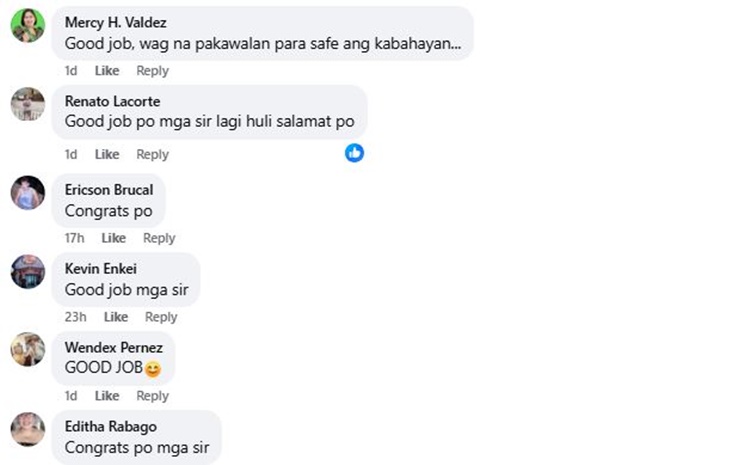Like Mercy H. Valdez's comment
750x465 pixels.
tap(107, 71)
